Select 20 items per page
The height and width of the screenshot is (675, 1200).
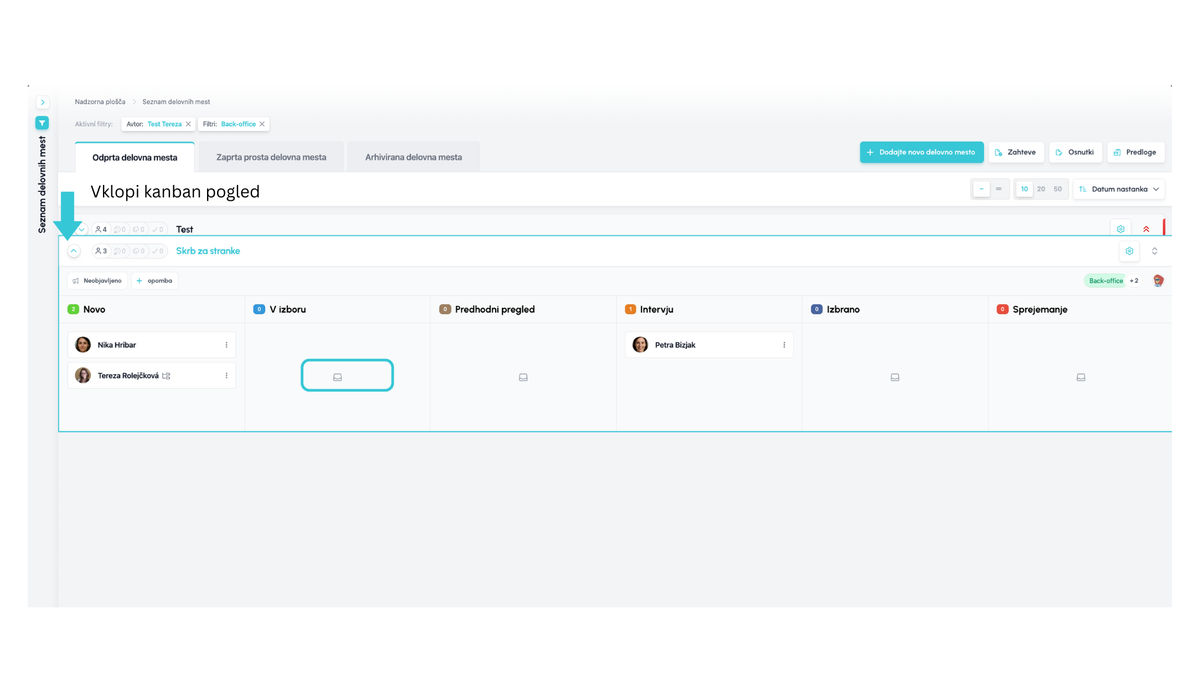click(x=1041, y=189)
